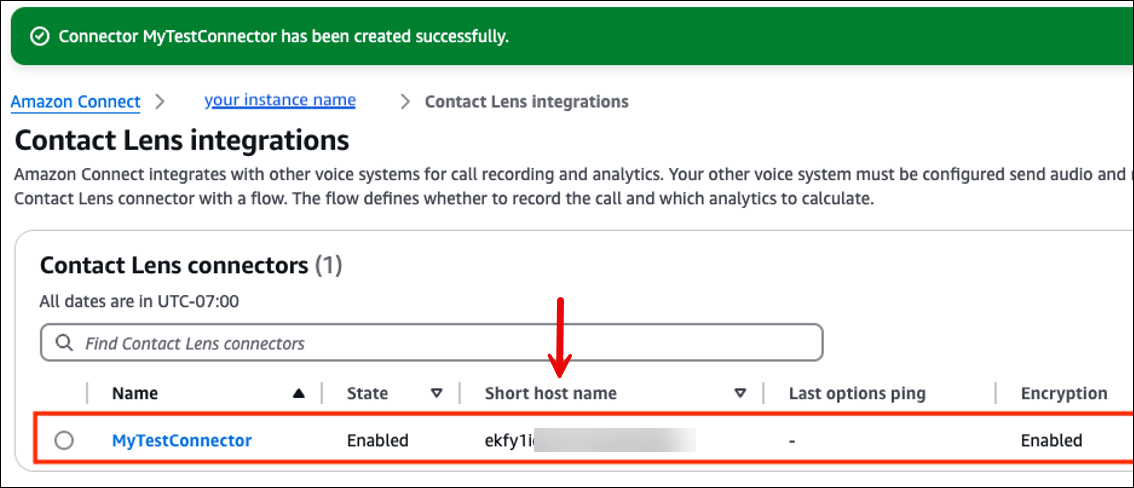Click the ascending sort triangle beside Name
The width and height of the screenshot is (1134, 488).
(x=298, y=394)
